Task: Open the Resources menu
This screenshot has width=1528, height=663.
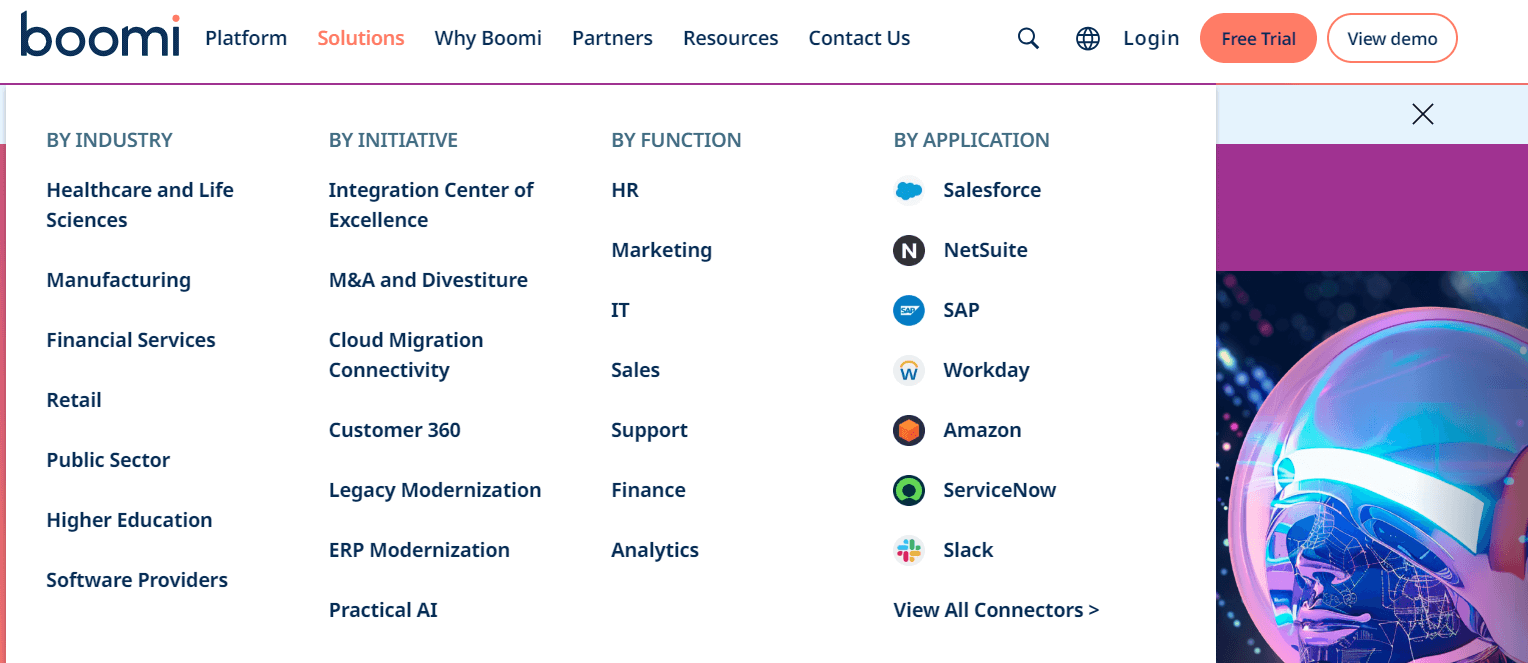Action: tap(731, 38)
